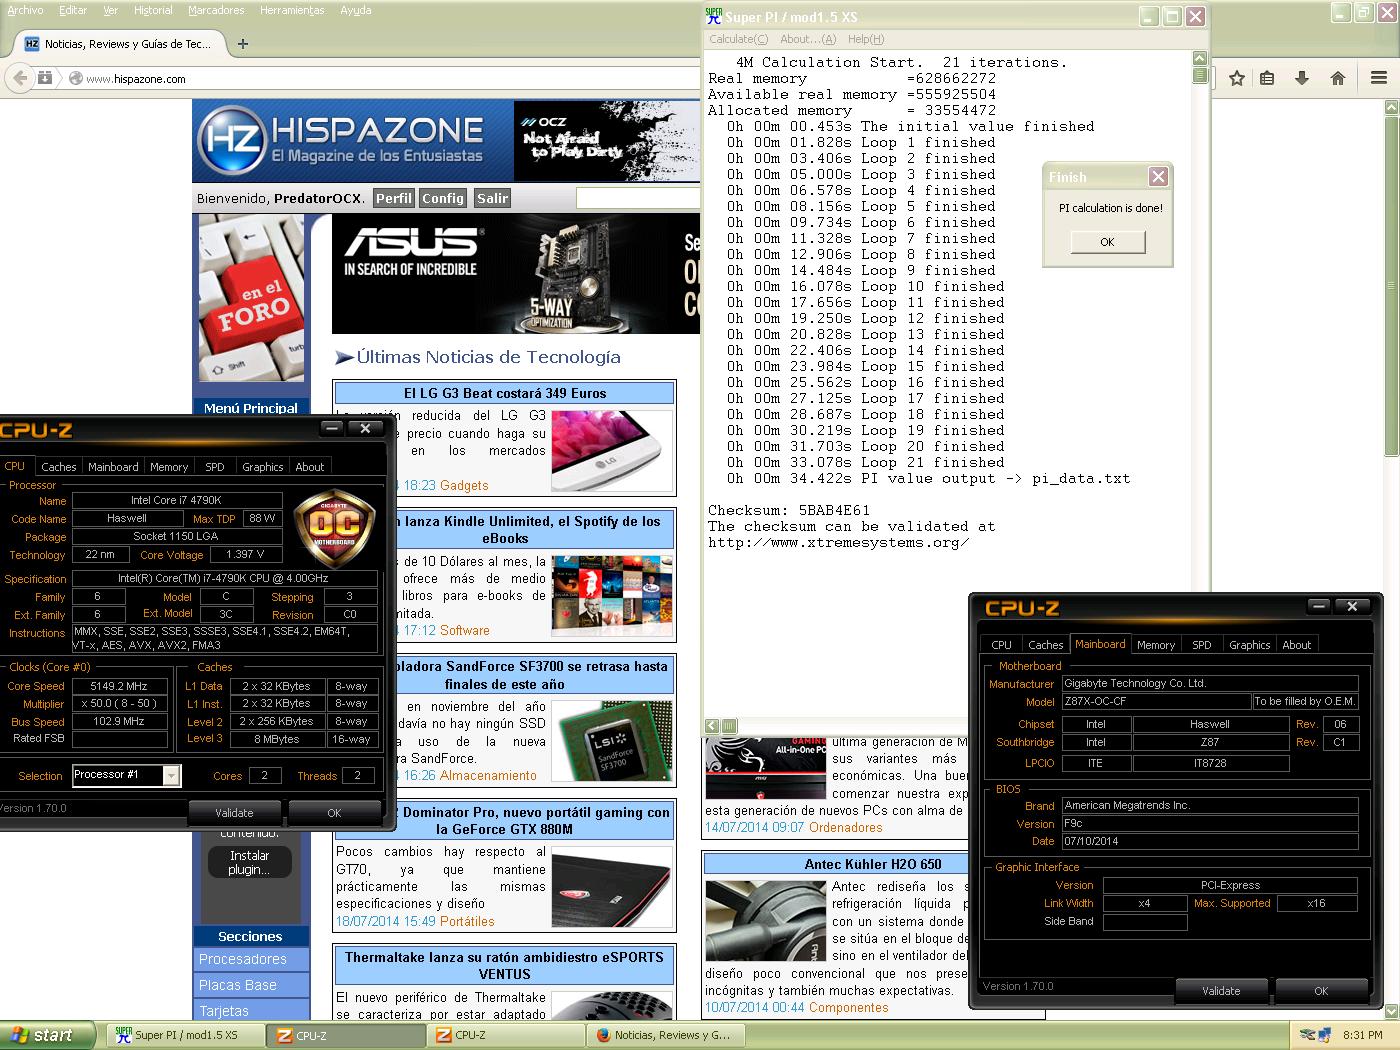This screenshot has height=1050, width=1400.
Task: Click the Salir button to log out
Action: tap(492, 198)
